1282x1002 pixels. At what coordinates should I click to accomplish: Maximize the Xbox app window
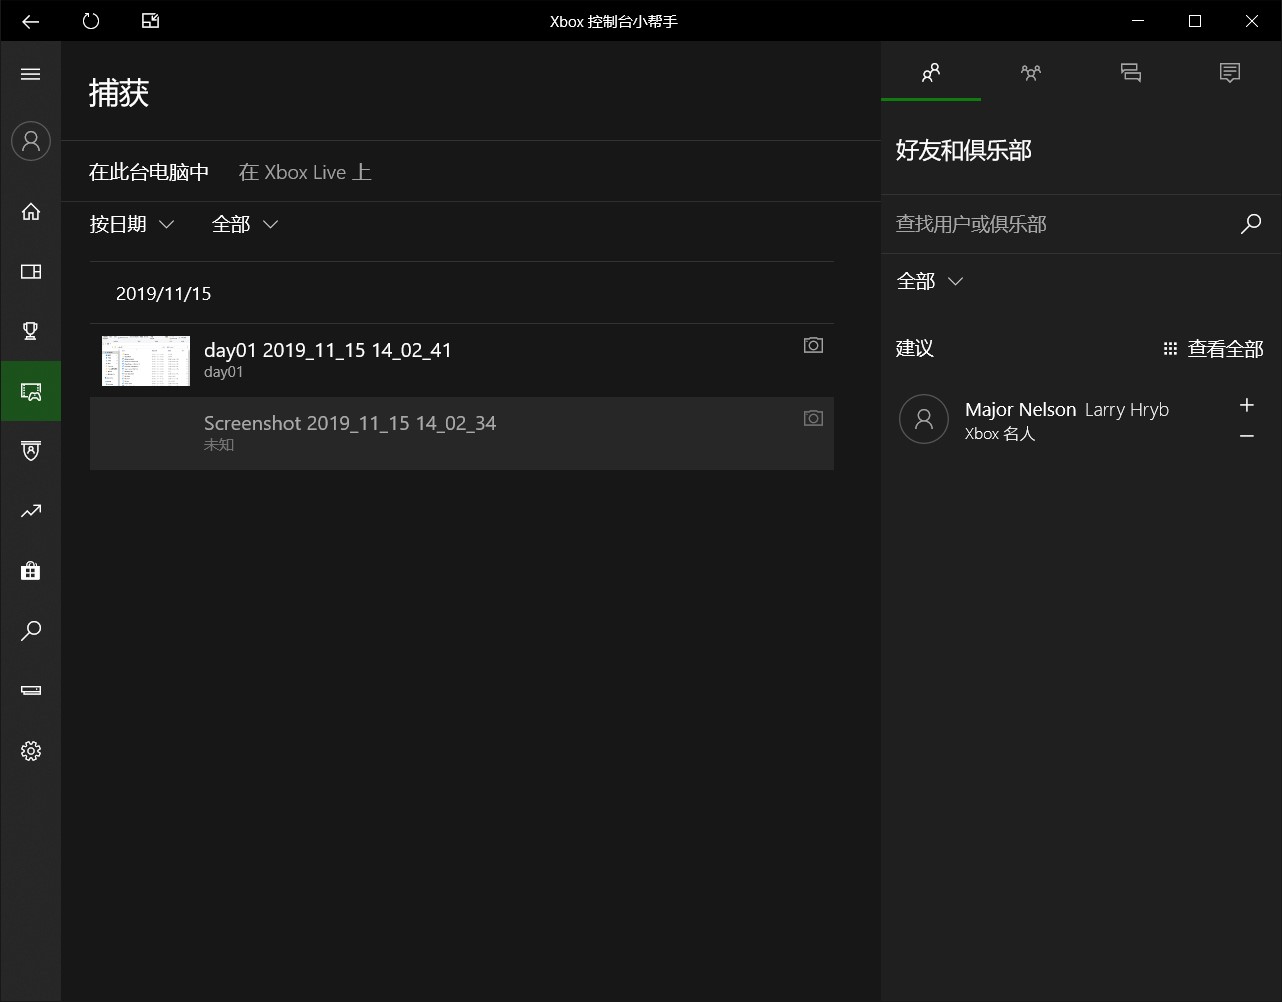[x=1195, y=21]
